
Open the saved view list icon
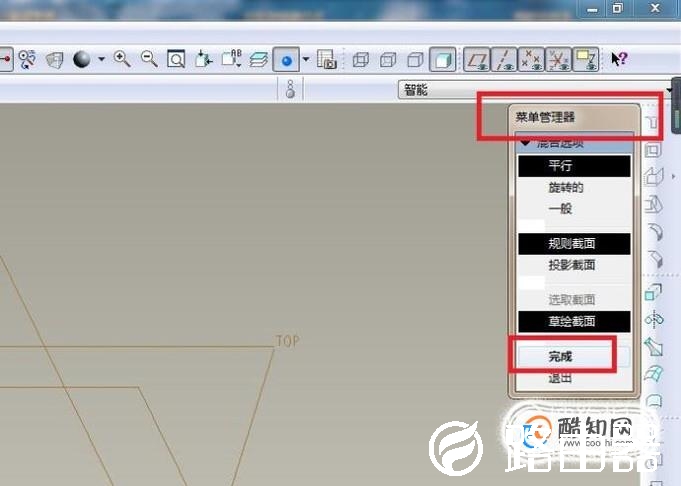(x=55, y=60)
